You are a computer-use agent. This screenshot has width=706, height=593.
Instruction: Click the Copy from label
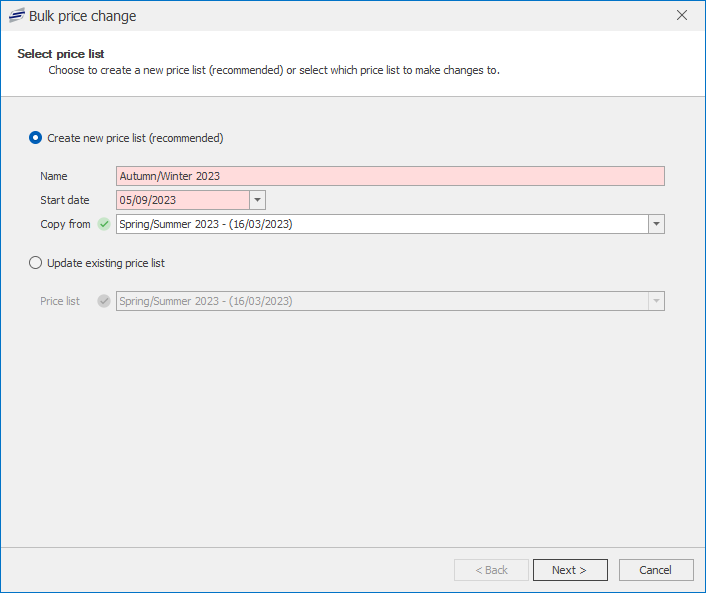(65, 224)
